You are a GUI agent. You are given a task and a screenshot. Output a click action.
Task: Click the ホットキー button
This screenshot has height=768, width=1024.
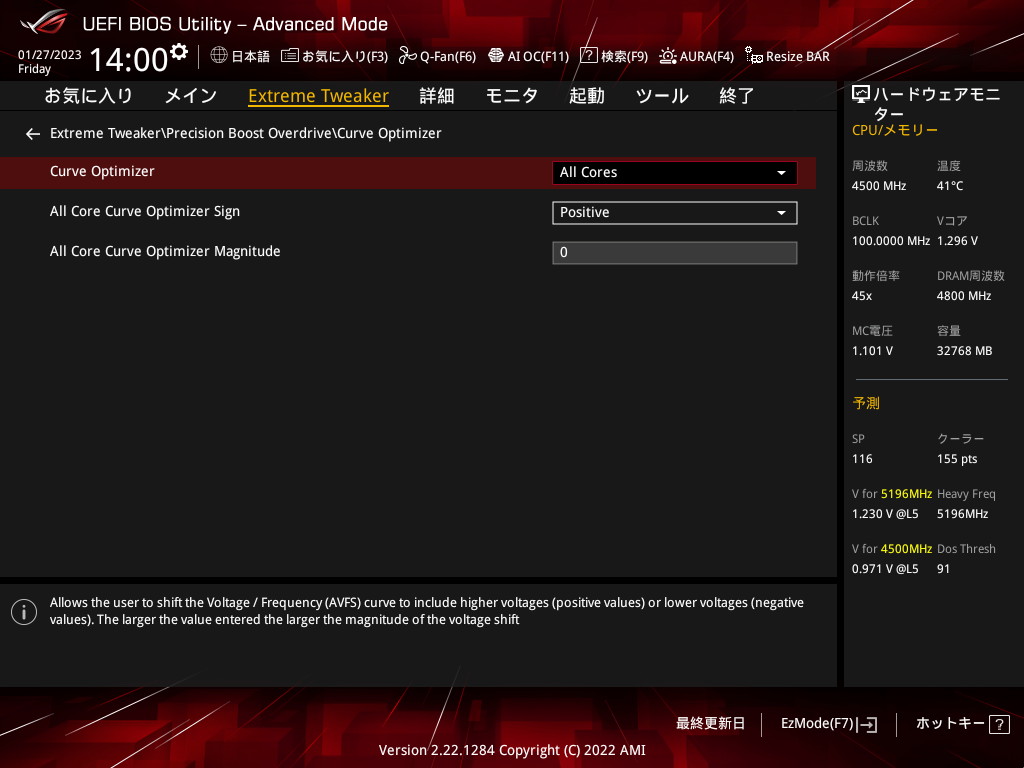tap(950, 724)
